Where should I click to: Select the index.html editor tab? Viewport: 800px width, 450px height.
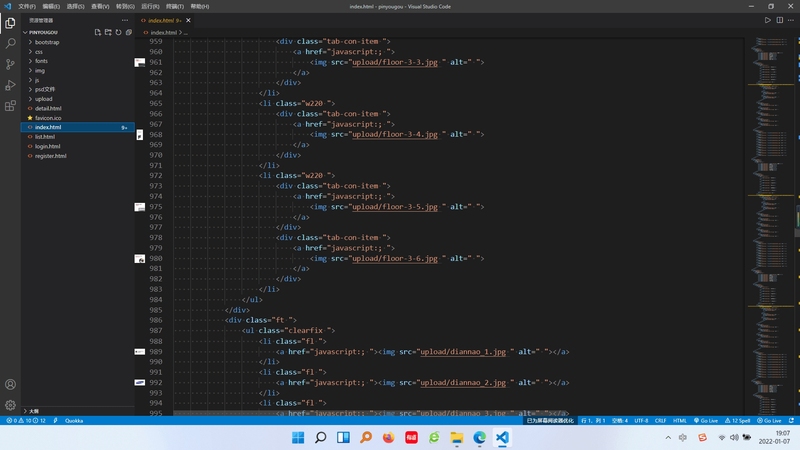160,20
